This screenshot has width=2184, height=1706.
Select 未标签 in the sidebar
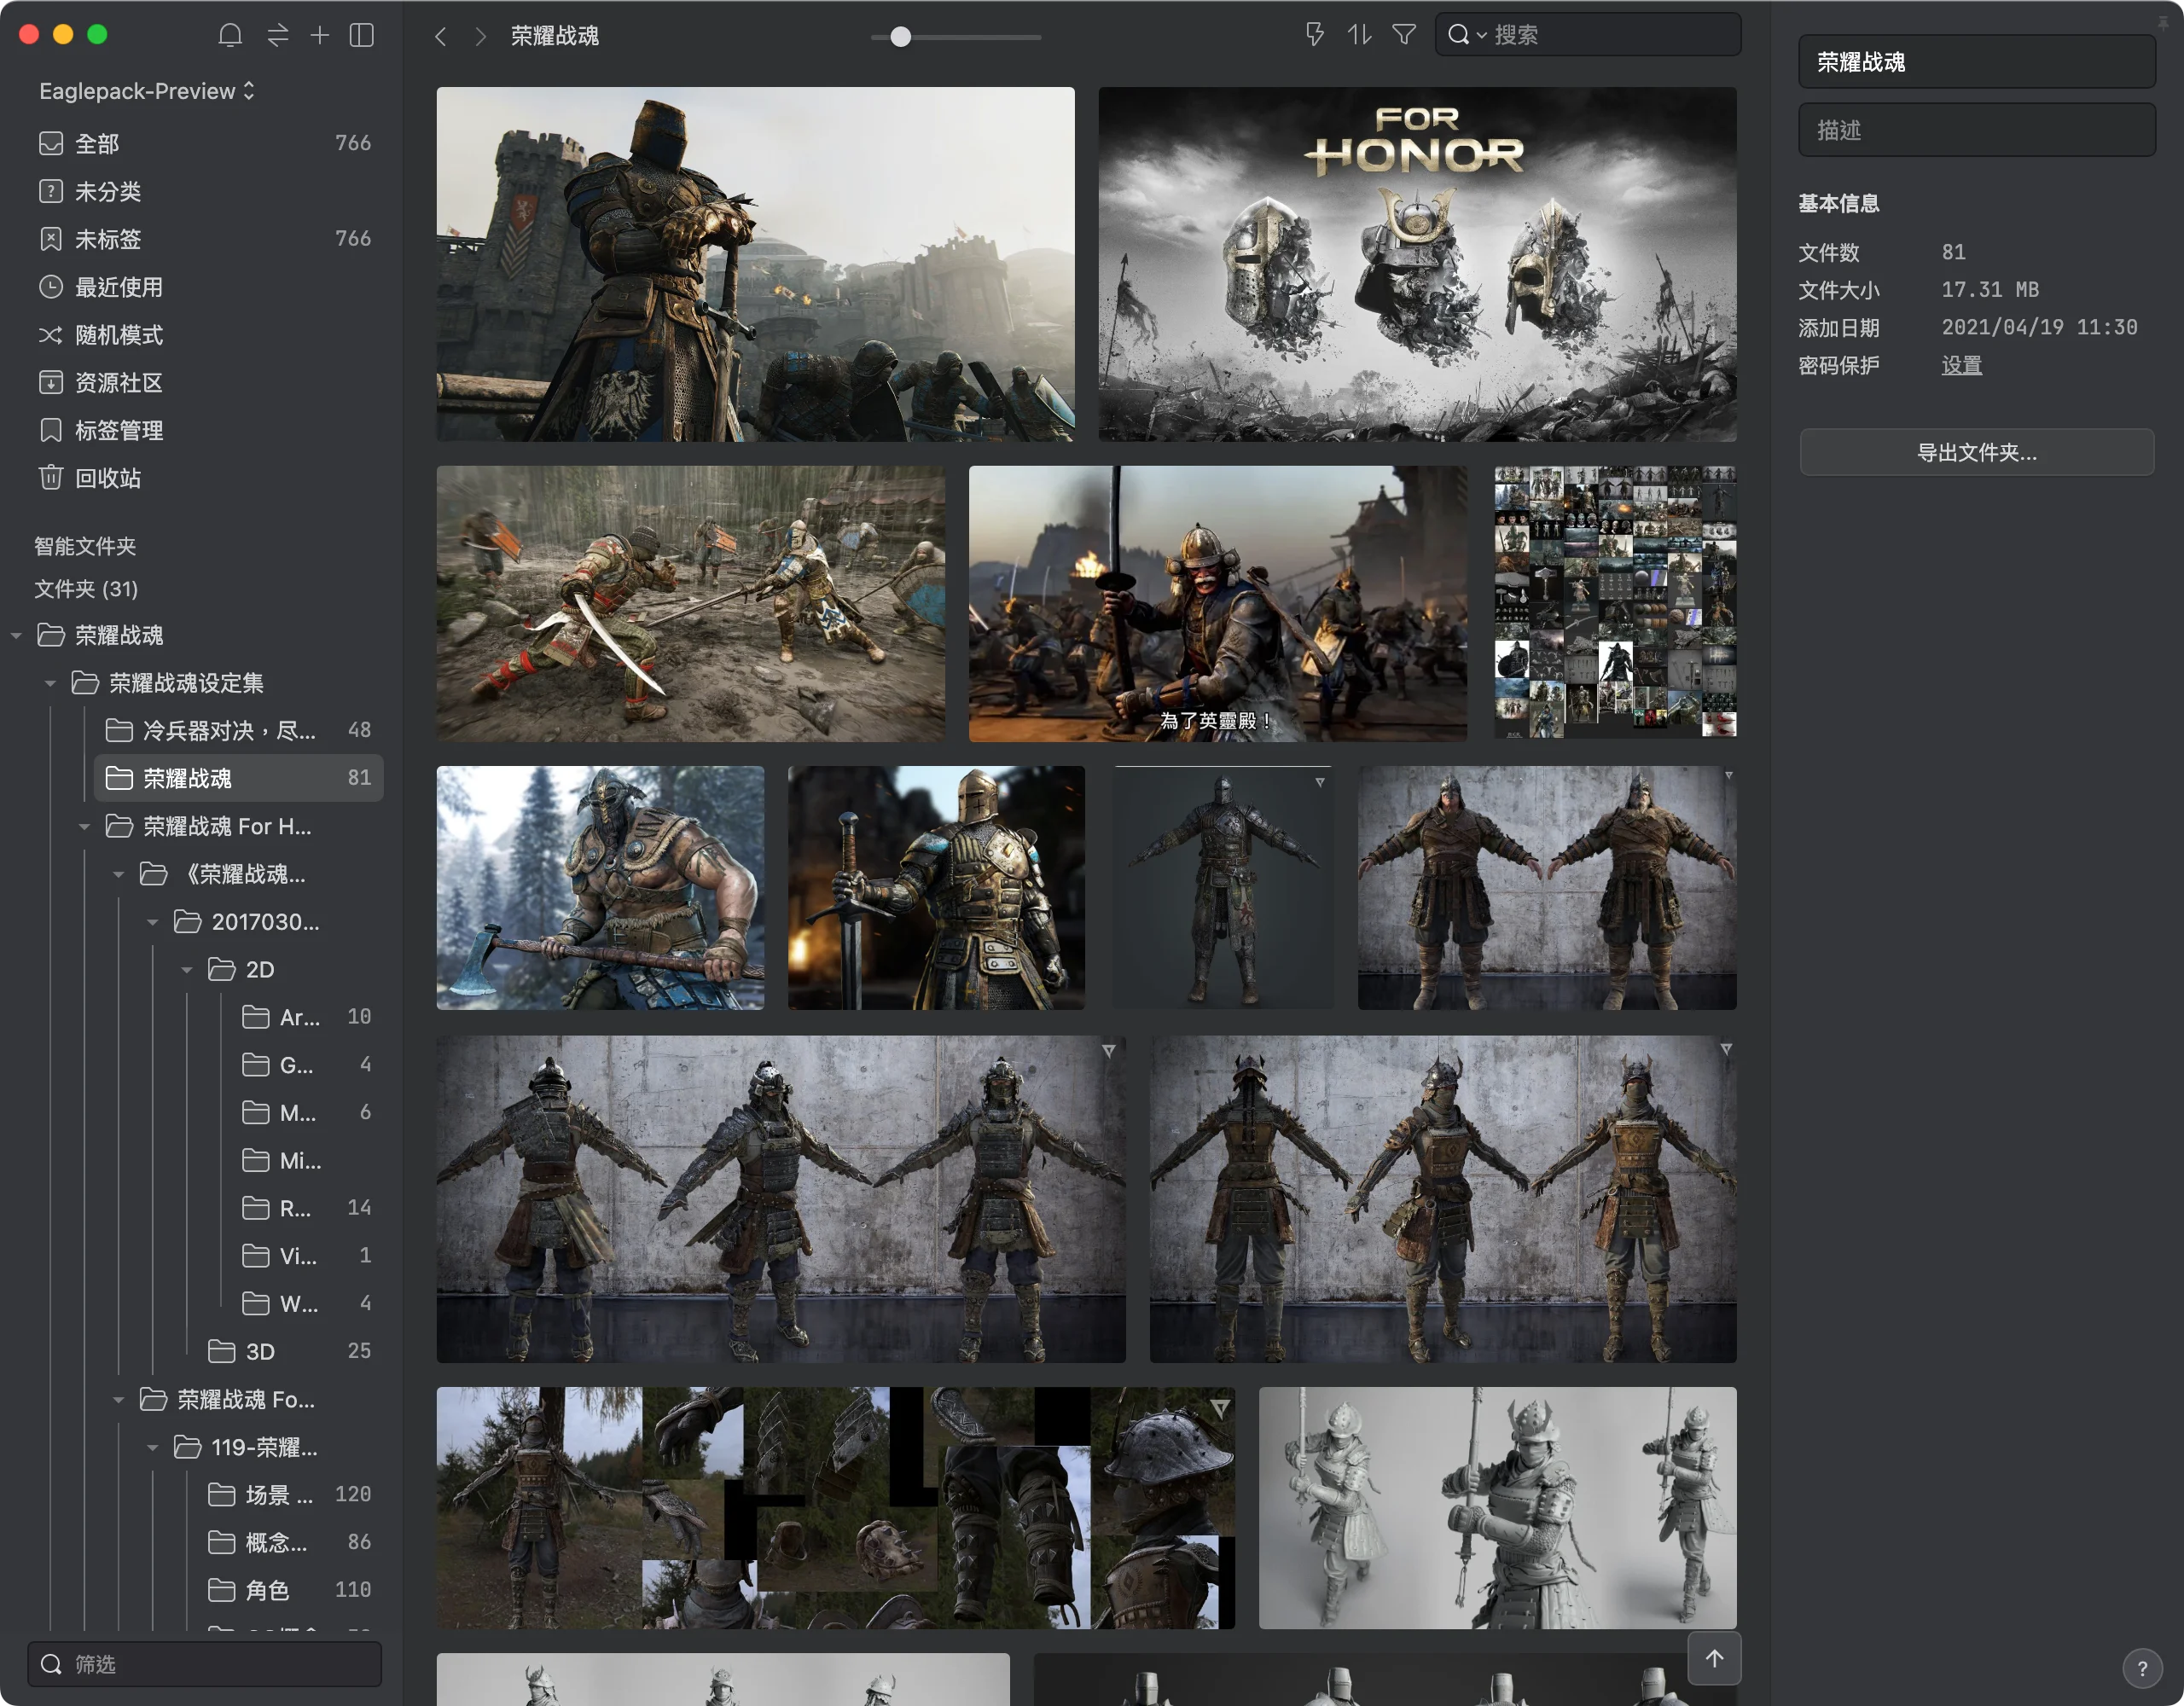(x=204, y=239)
